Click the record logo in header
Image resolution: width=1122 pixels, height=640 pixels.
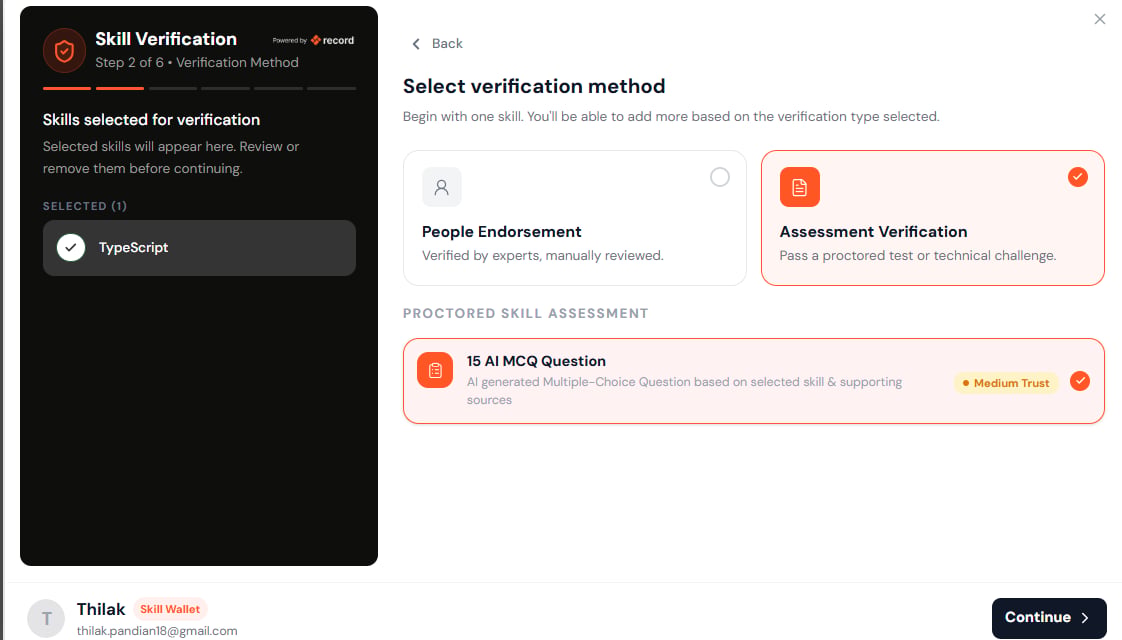332,40
